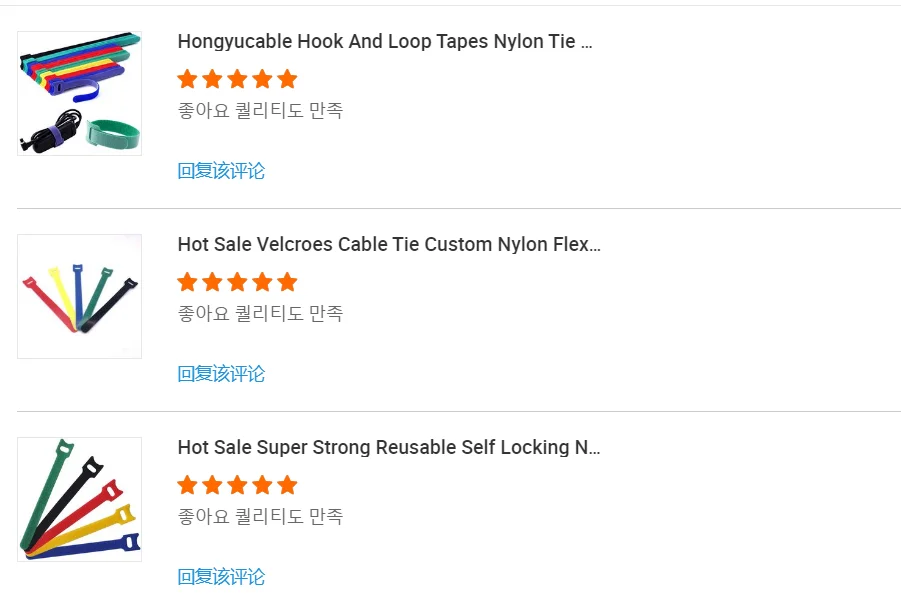Open the Hot Sale Velcroes Cable Tie title
Viewport: 901px width, 609px height.
point(389,245)
